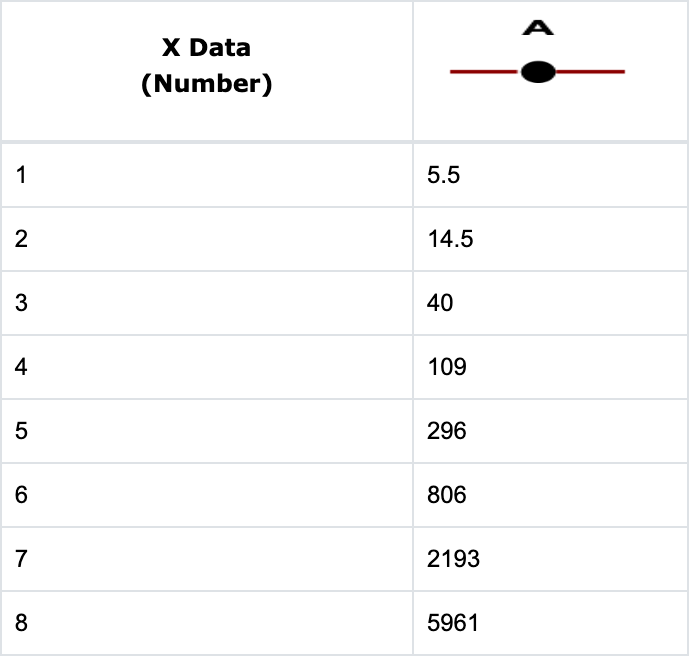Viewport: 689px width, 656px height.
Task: Click the red legend line left of the dot
Action: 483,72
